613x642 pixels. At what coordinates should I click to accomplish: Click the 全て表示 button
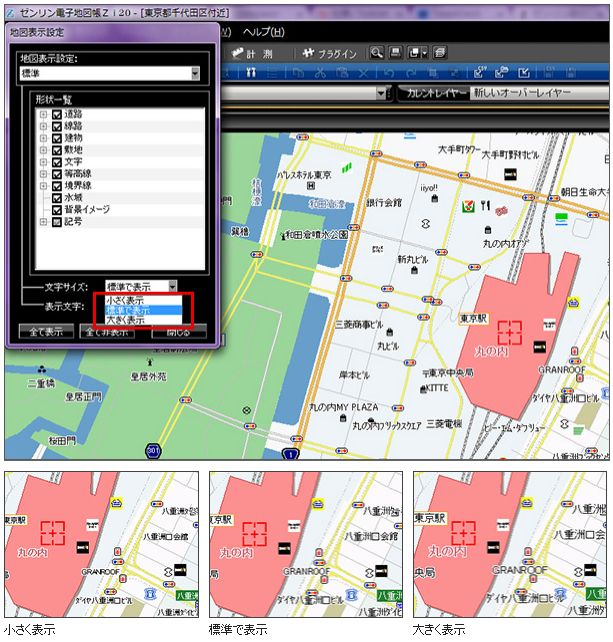pyautogui.click(x=46, y=331)
